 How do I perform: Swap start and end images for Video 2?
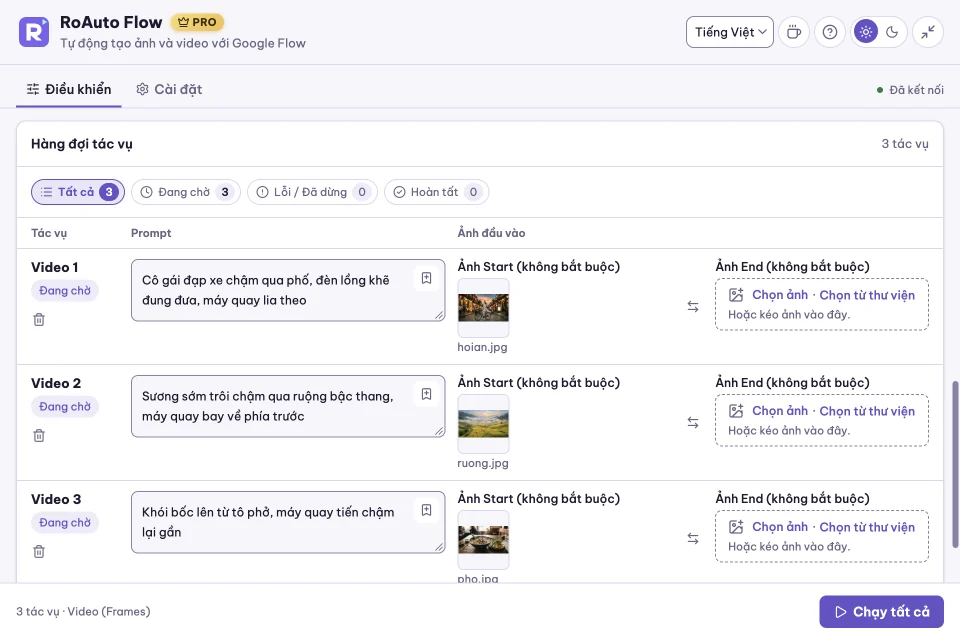pyautogui.click(x=693, y=423)
